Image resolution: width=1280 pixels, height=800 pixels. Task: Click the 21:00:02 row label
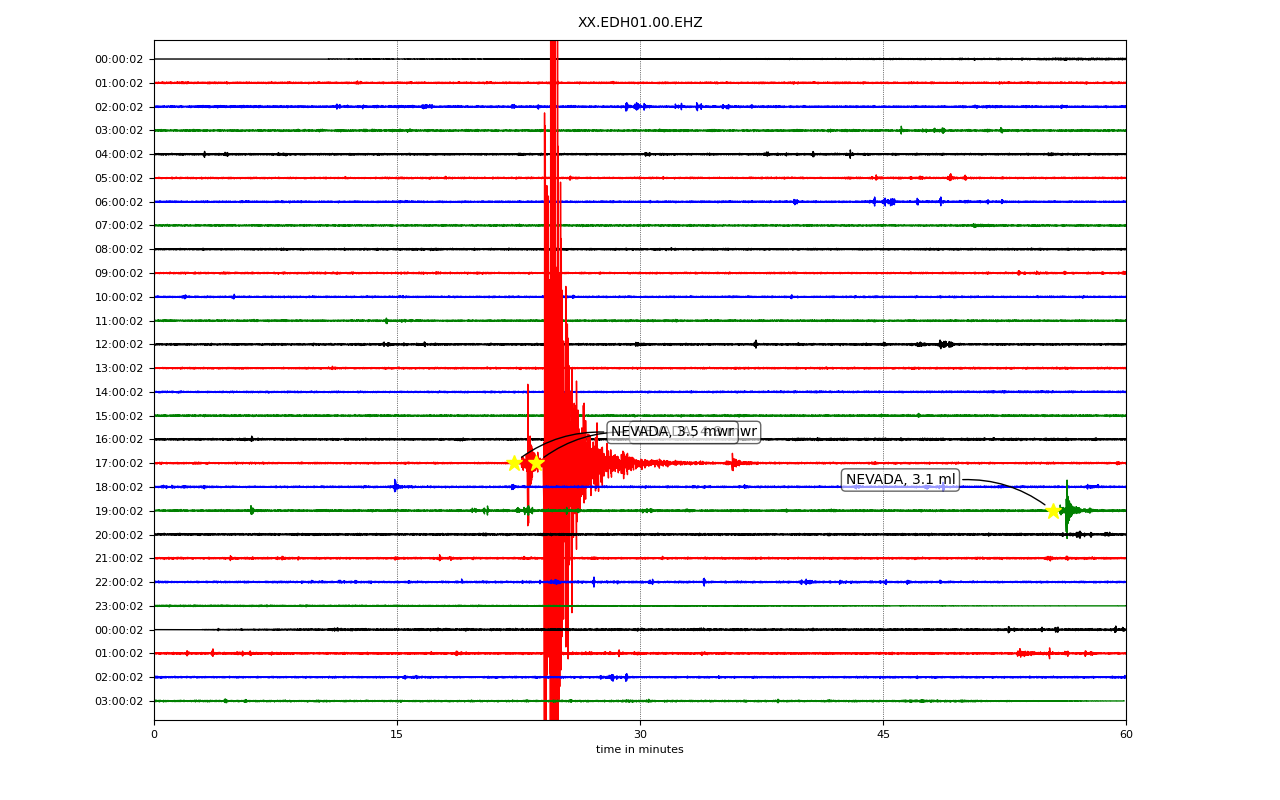tap(119, 558)
